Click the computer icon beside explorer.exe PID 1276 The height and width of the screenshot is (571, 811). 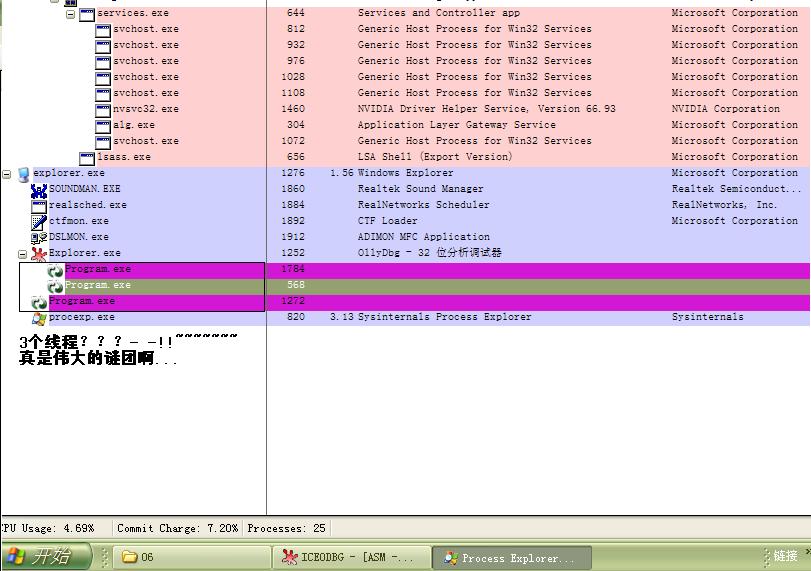pos(23,174)
